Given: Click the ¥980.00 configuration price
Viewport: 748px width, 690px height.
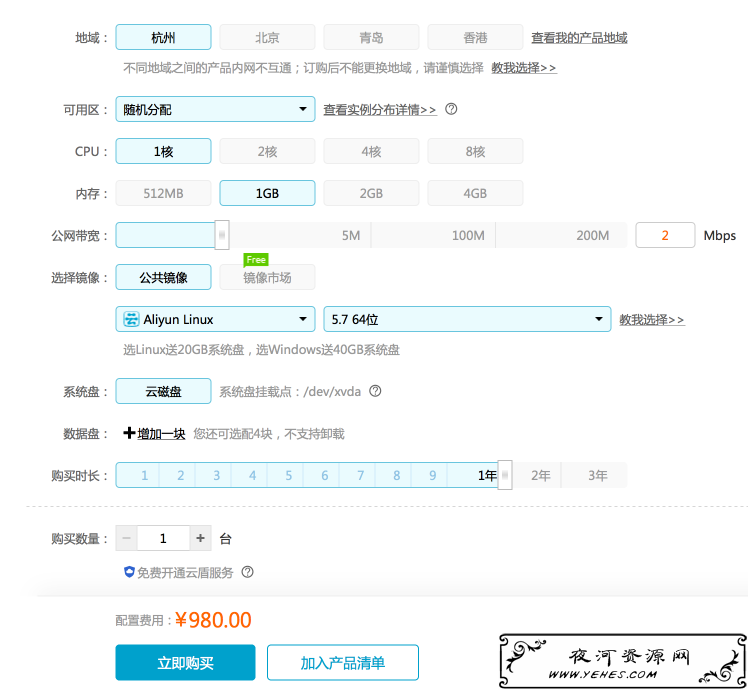Looking at the screenshot, I should [213, 620].
